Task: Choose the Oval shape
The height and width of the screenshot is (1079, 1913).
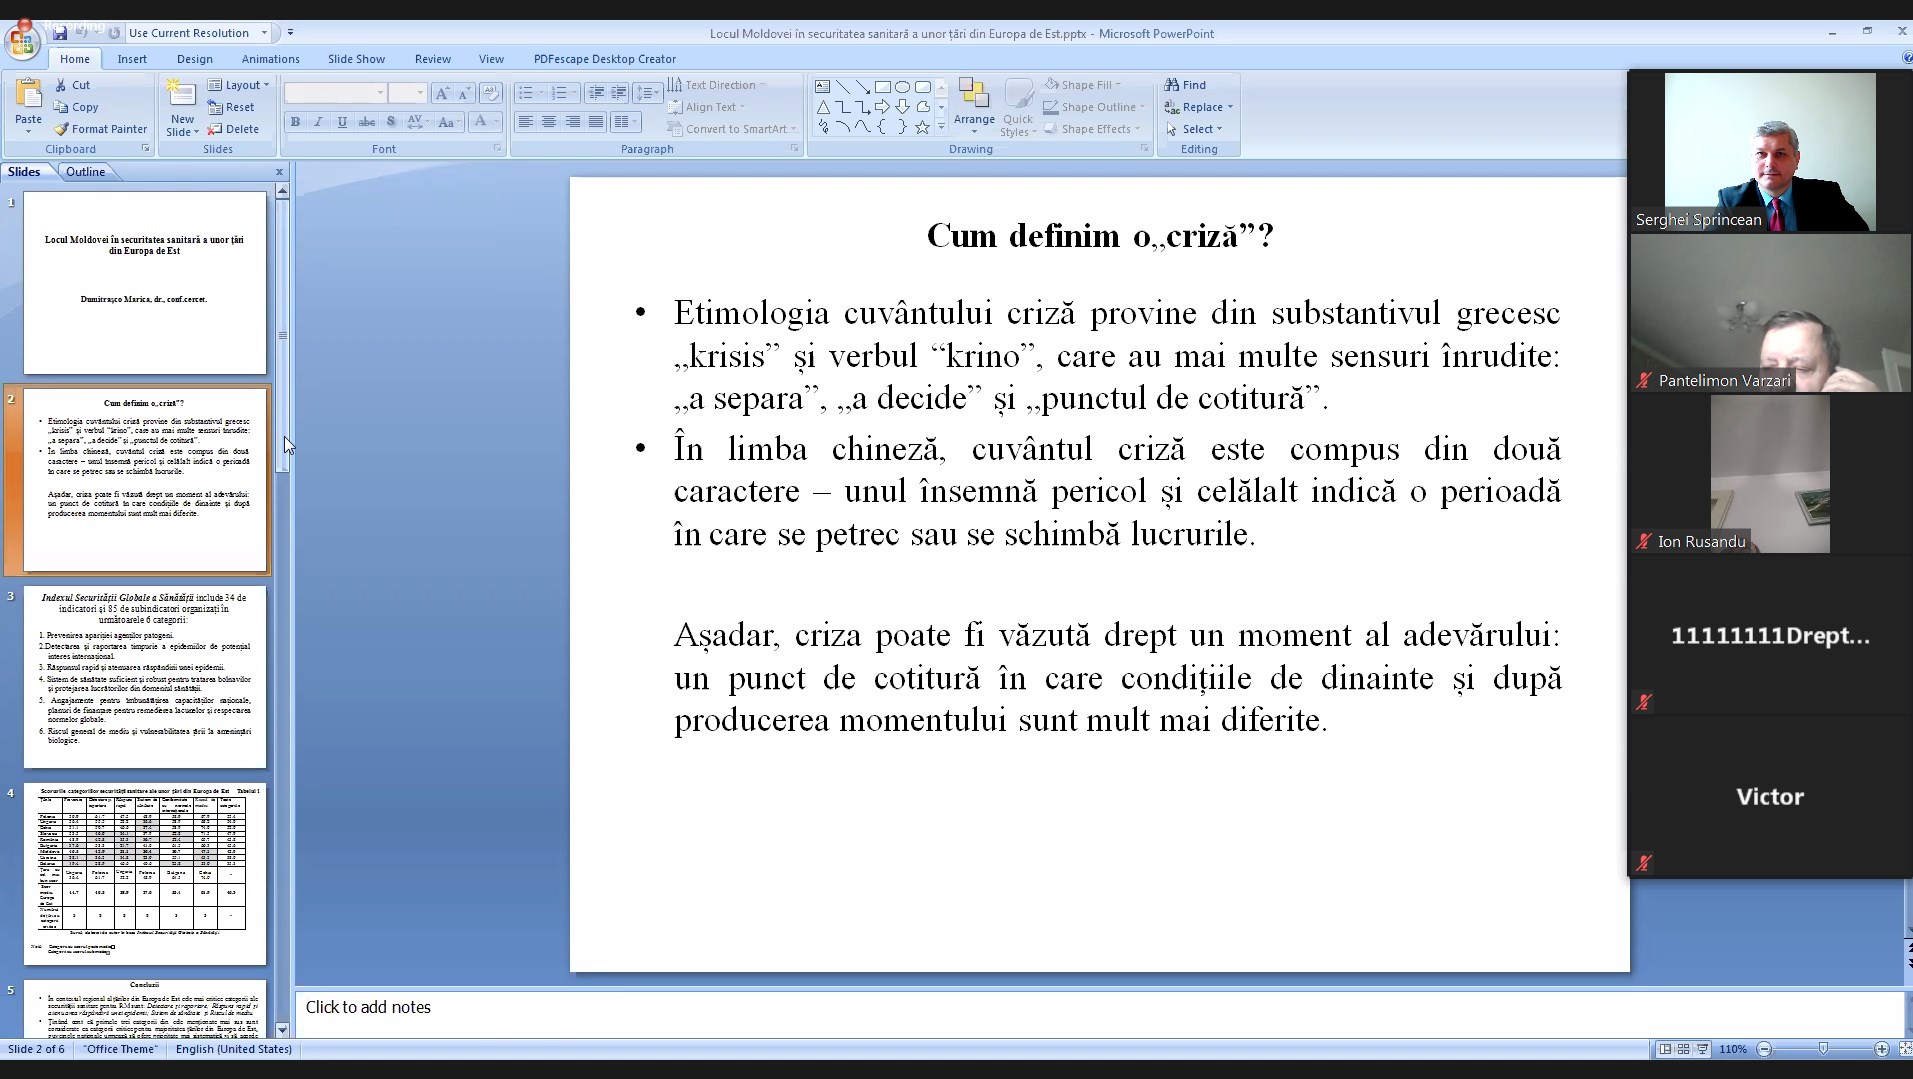Action: tap(902, 87)
